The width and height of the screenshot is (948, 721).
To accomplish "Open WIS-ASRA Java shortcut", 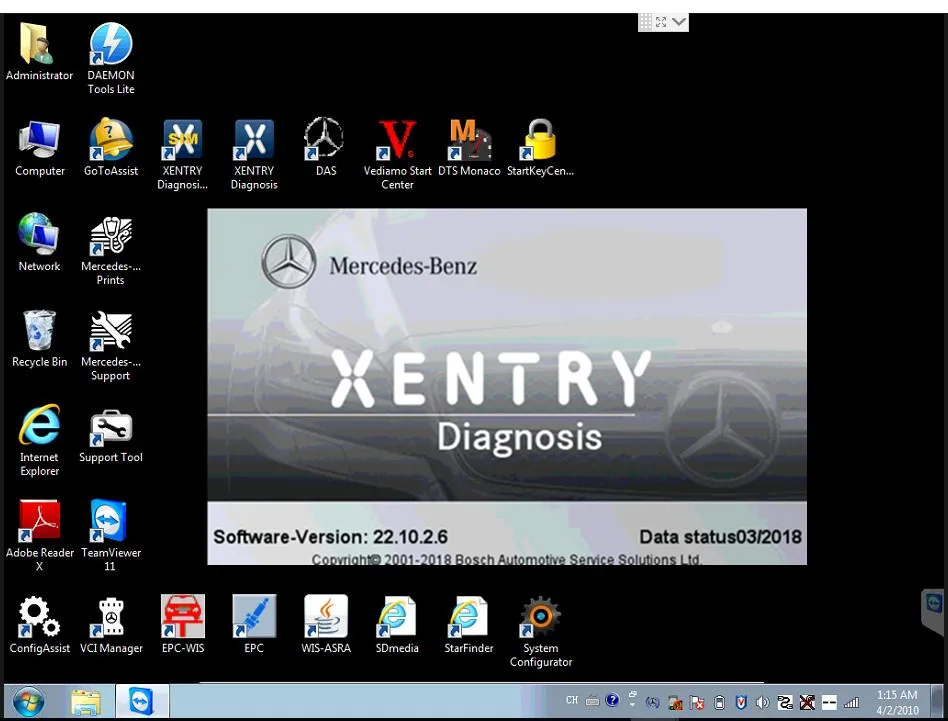I will (x=326, y=625).
